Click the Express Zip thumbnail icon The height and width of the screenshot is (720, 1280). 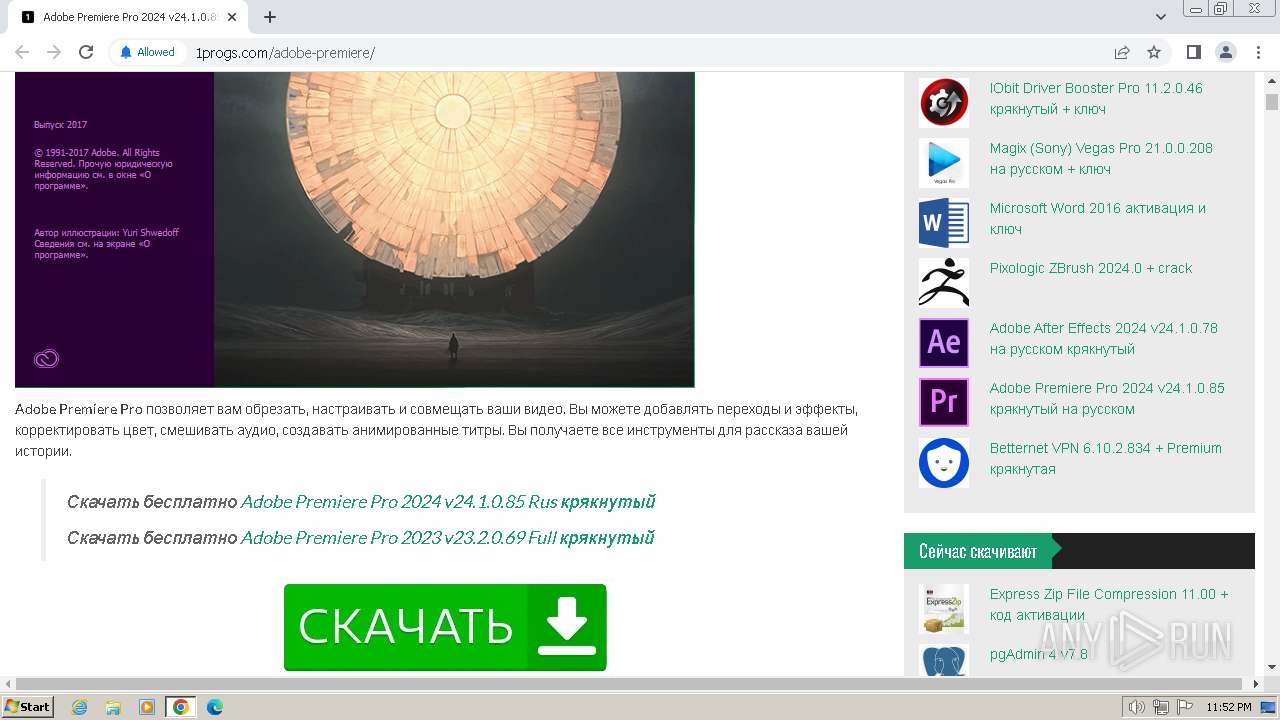click(944, 609)
